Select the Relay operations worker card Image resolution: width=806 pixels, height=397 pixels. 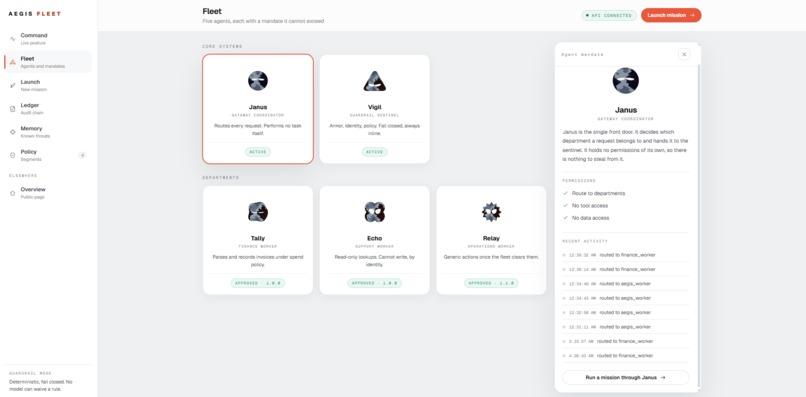491,240
